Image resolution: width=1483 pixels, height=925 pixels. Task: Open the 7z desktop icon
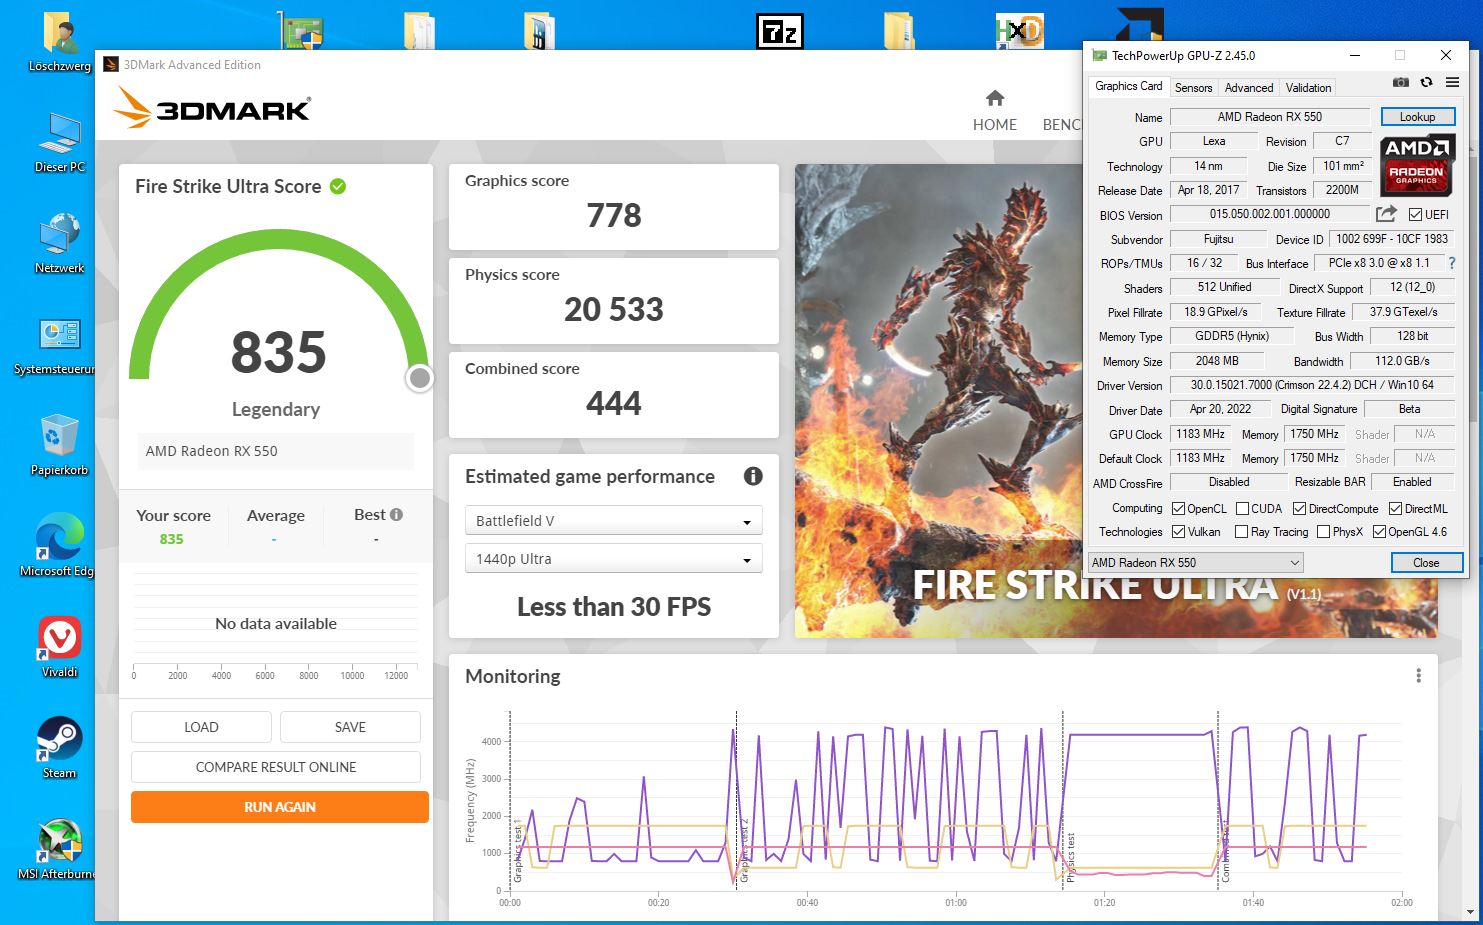tap(779, 31)
